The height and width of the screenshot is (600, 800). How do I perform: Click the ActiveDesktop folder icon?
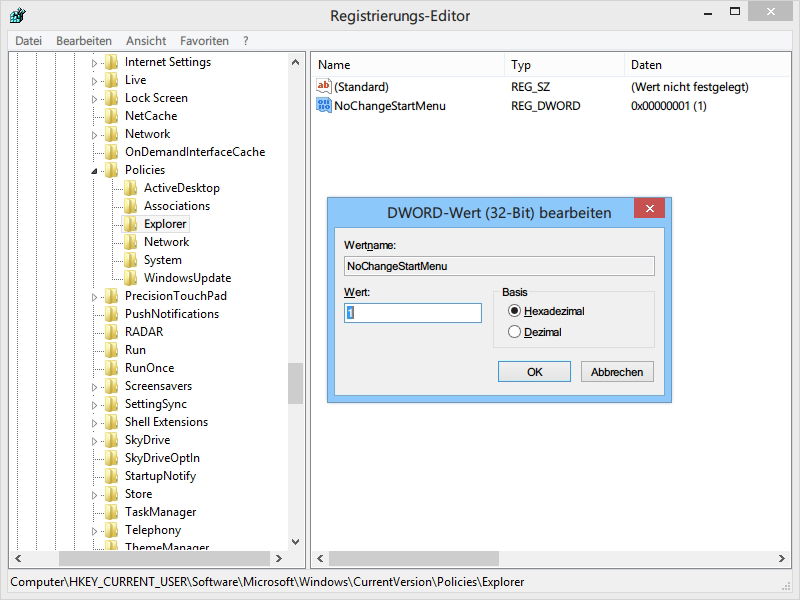tap(131, 188)
